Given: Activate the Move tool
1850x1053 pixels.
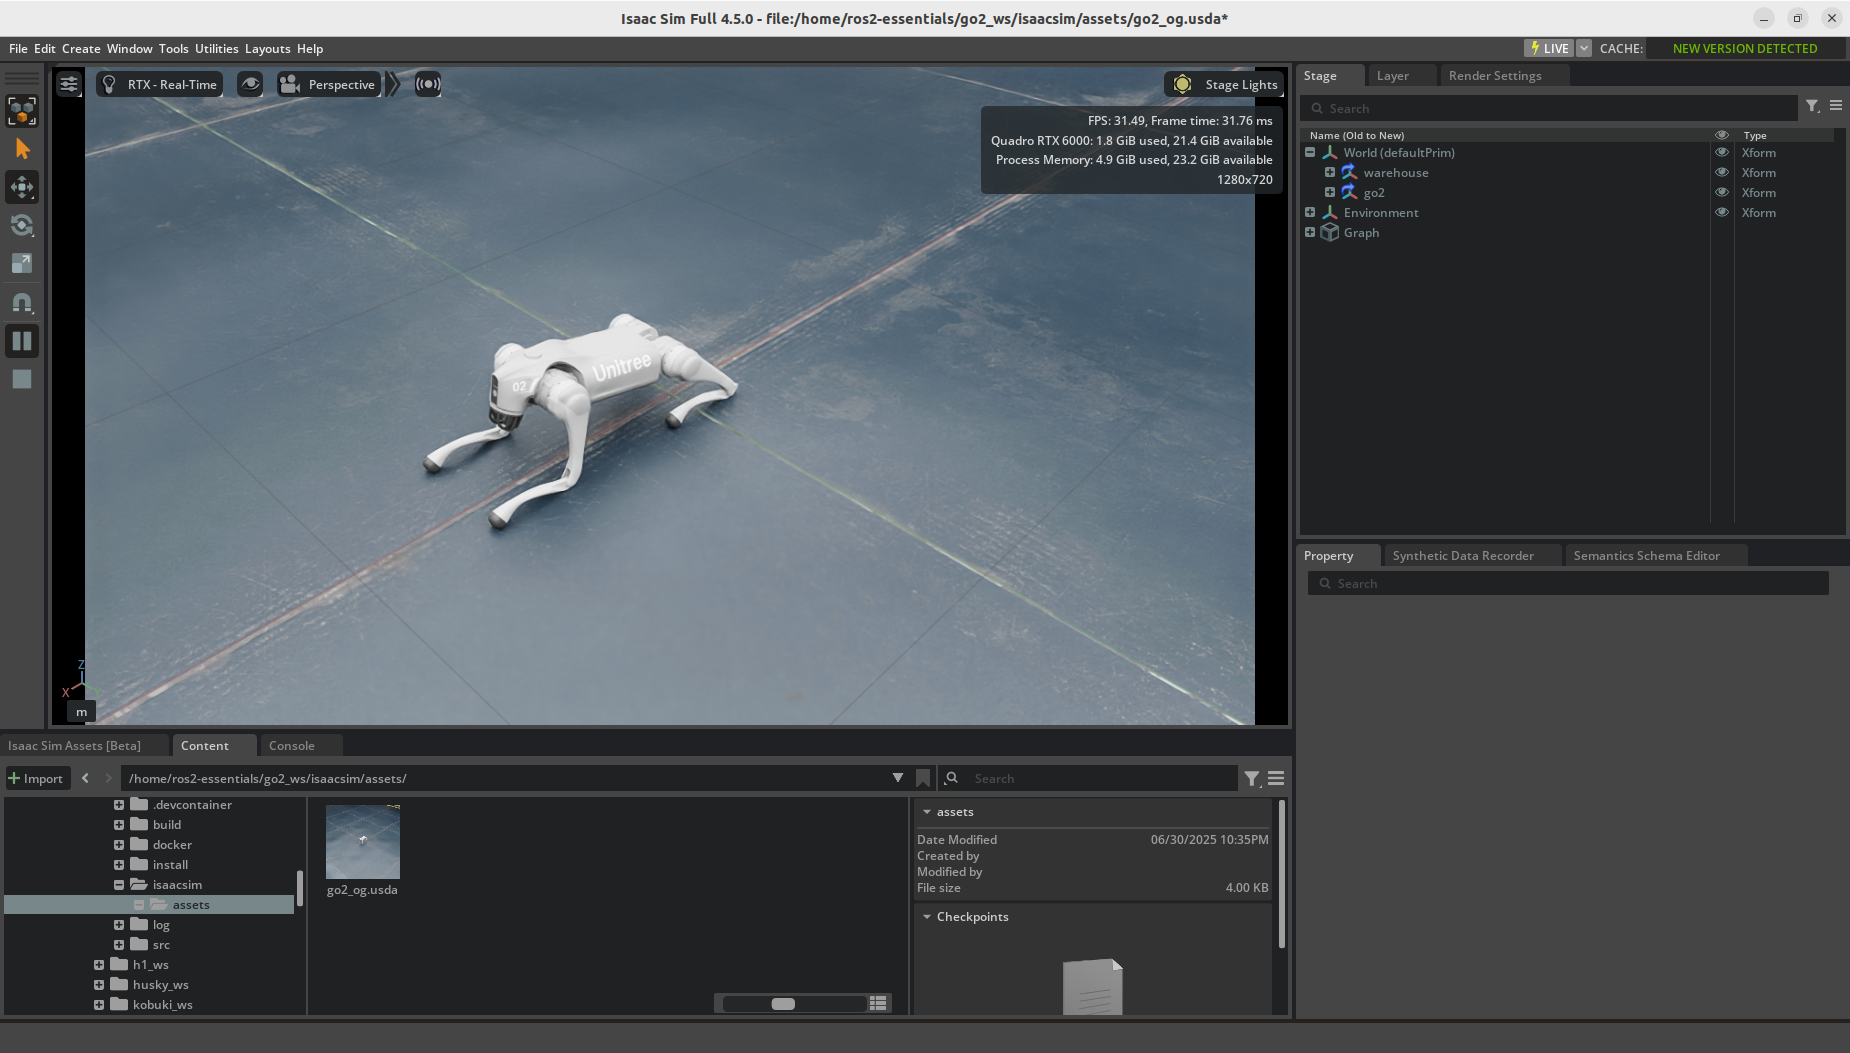Looking at the screenshot, I should 22,187.
